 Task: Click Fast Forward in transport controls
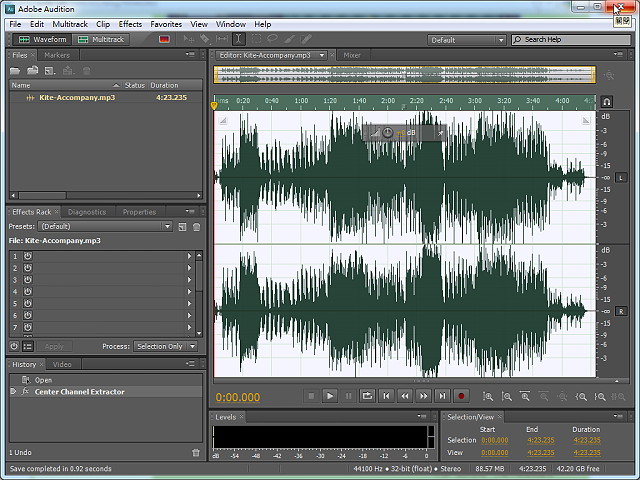(424, 396)
